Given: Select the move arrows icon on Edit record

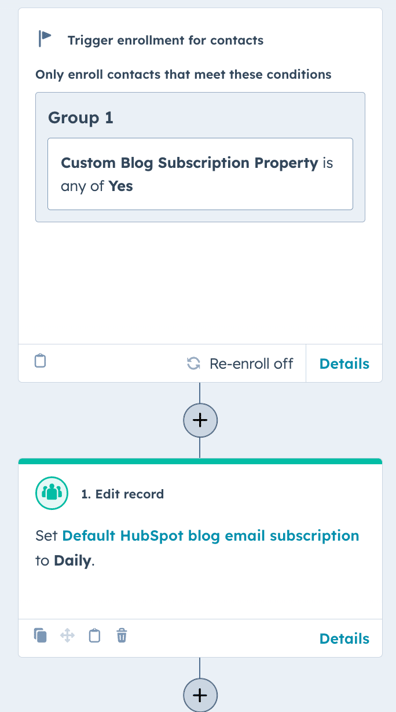Looking at the screenshot, I should coord(67,635).
